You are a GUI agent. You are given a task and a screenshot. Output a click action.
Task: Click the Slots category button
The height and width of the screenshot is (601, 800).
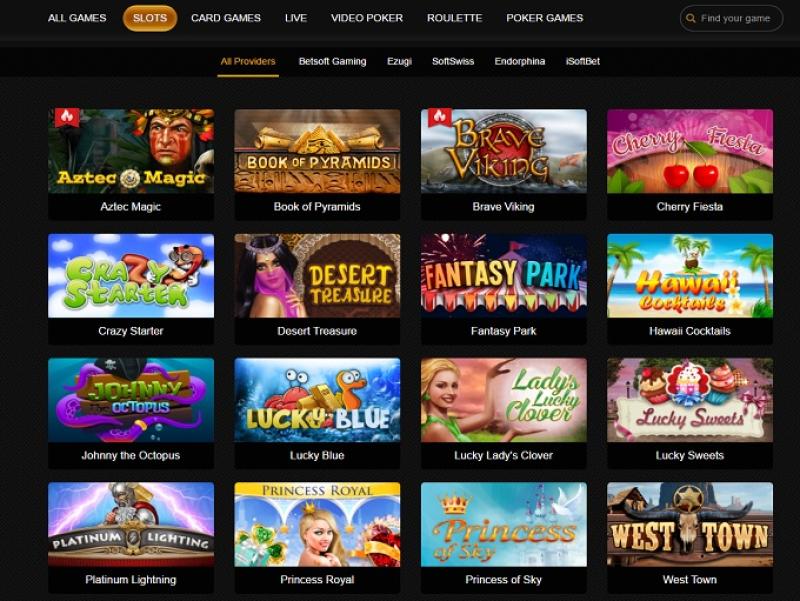(x=150, y=18)
